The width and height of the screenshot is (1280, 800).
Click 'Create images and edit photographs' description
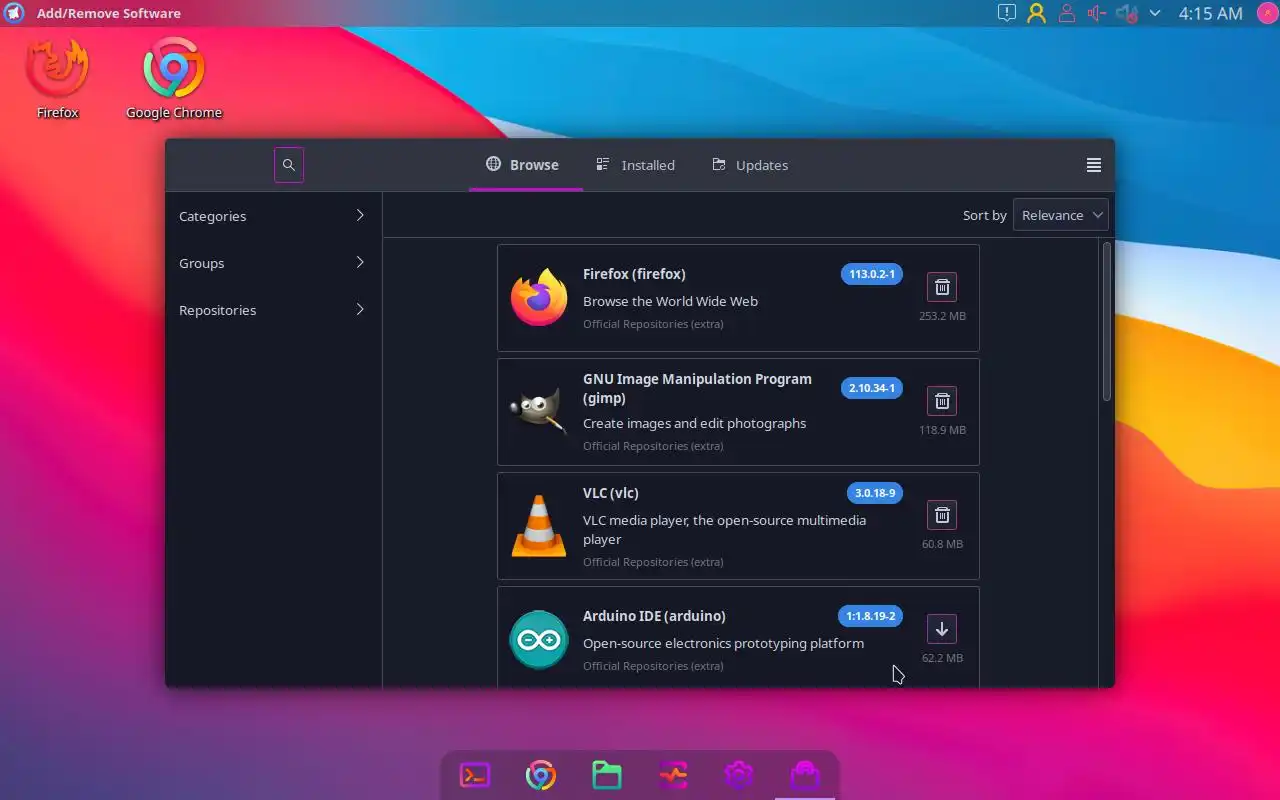tap(694, 423)
